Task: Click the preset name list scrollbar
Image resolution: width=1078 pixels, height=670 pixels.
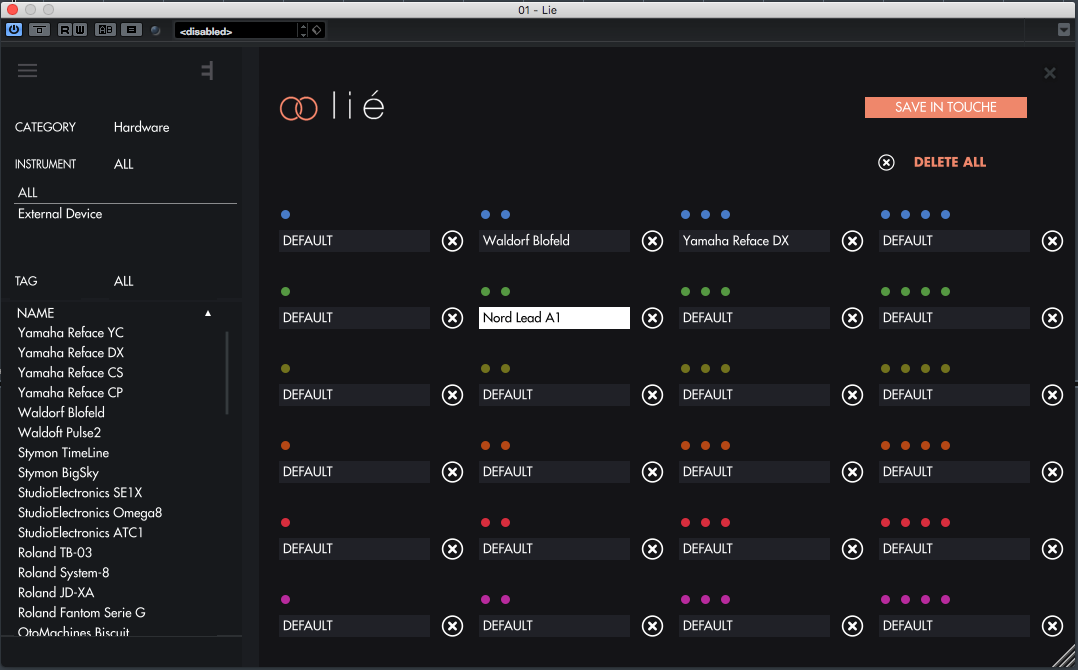Action: pos(227,373)
